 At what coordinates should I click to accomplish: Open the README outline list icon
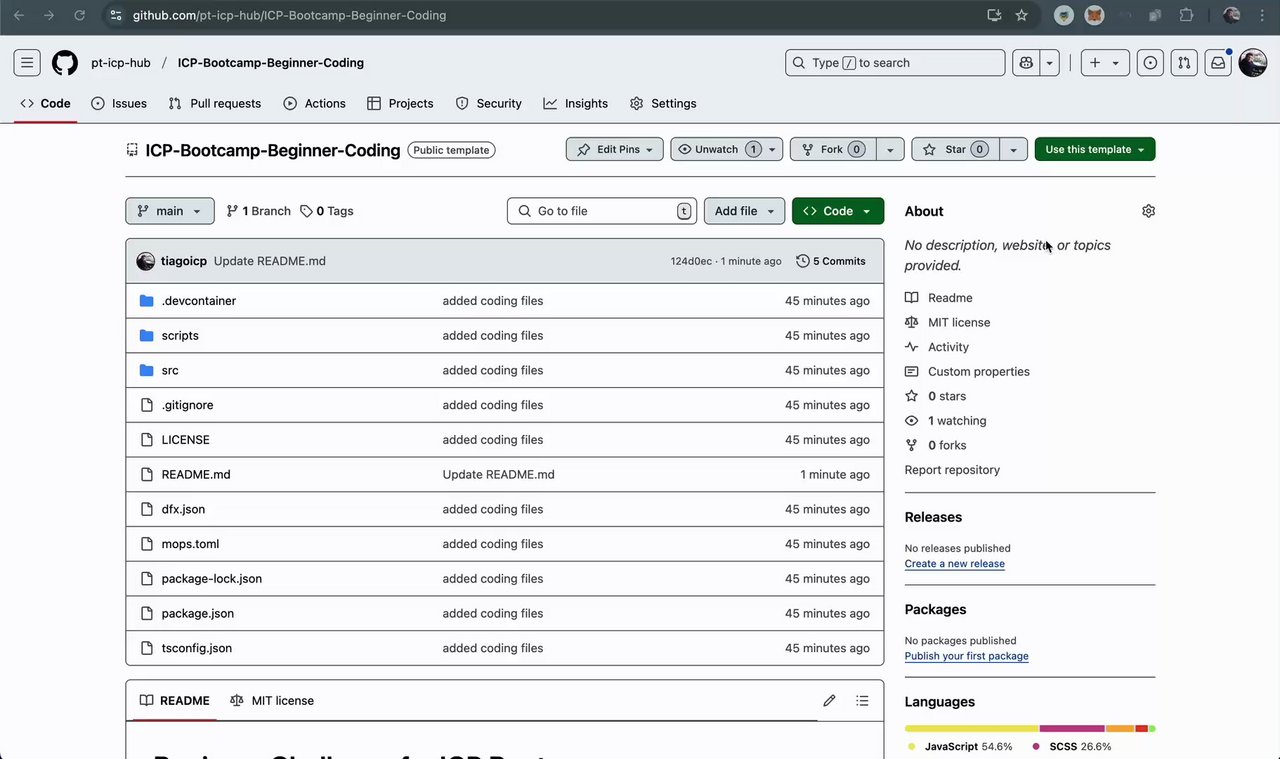coord(862,701)
